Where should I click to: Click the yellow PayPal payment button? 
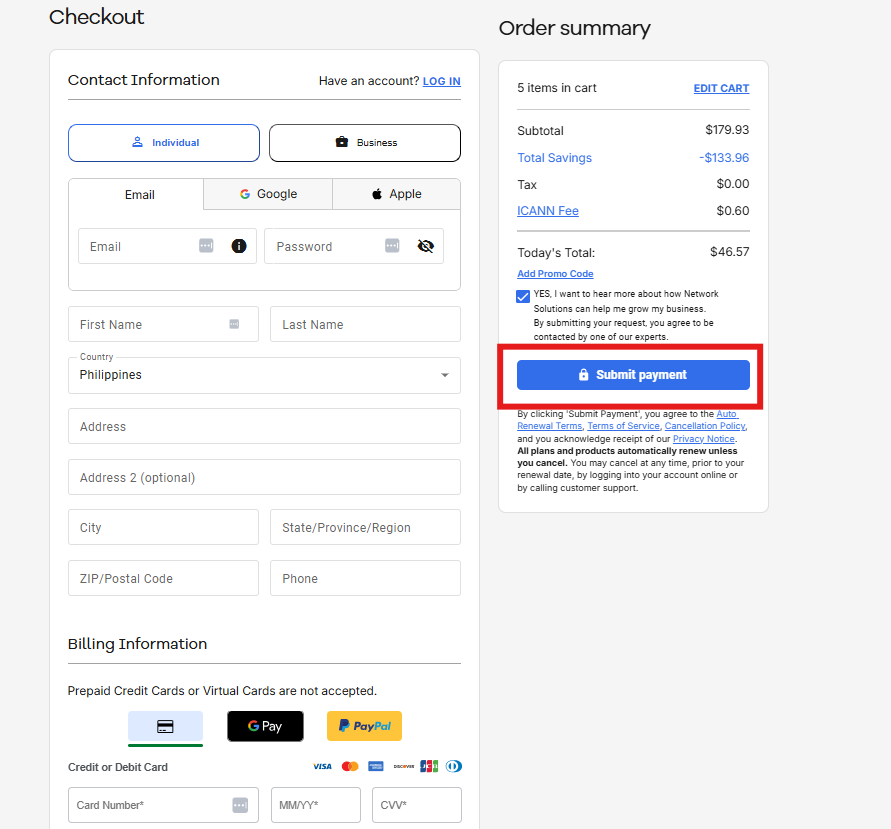coord(364,726)
